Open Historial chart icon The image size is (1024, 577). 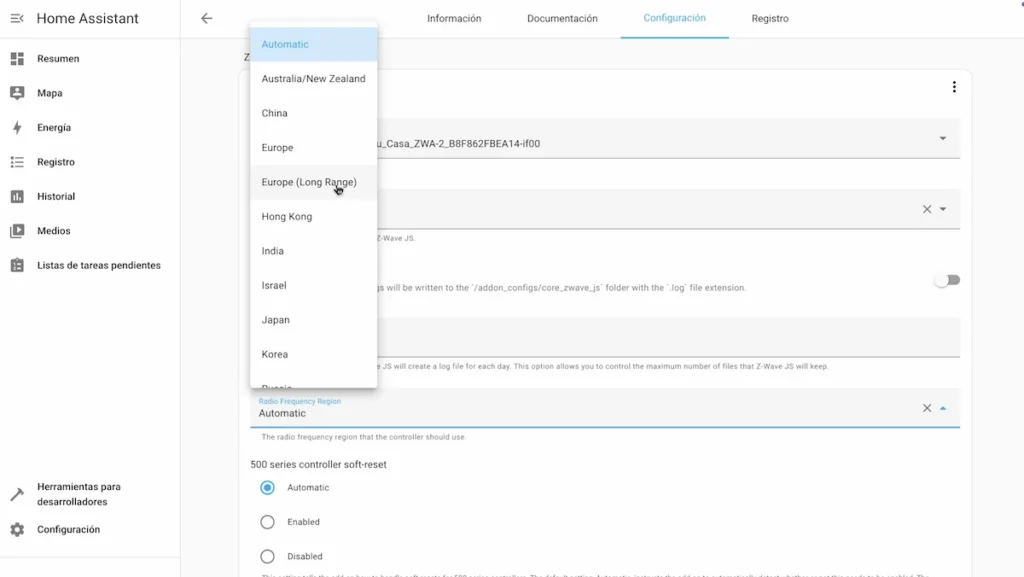(x=17, y=196)
